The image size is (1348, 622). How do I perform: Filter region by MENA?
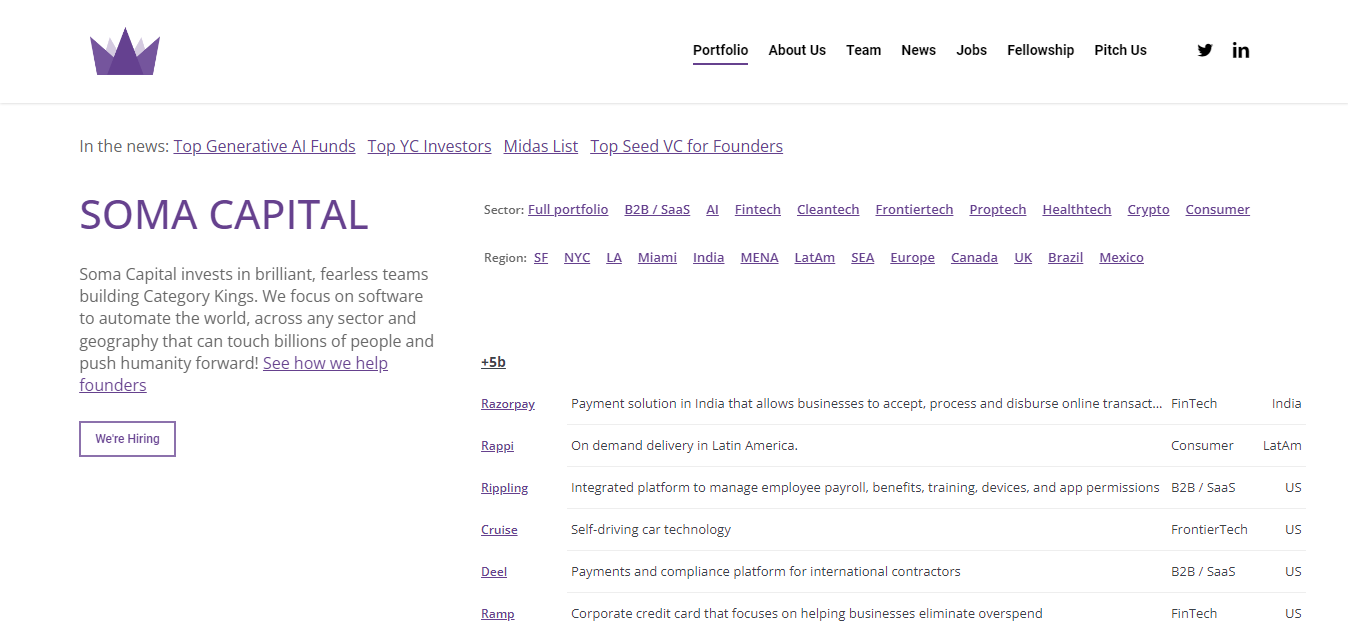(x=760, y=258)
